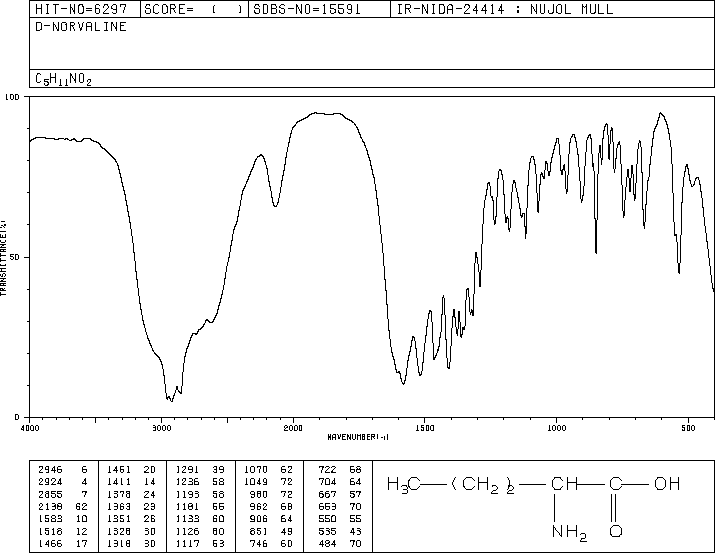
Task: Select the 1378 peak value
Action: 119,494
